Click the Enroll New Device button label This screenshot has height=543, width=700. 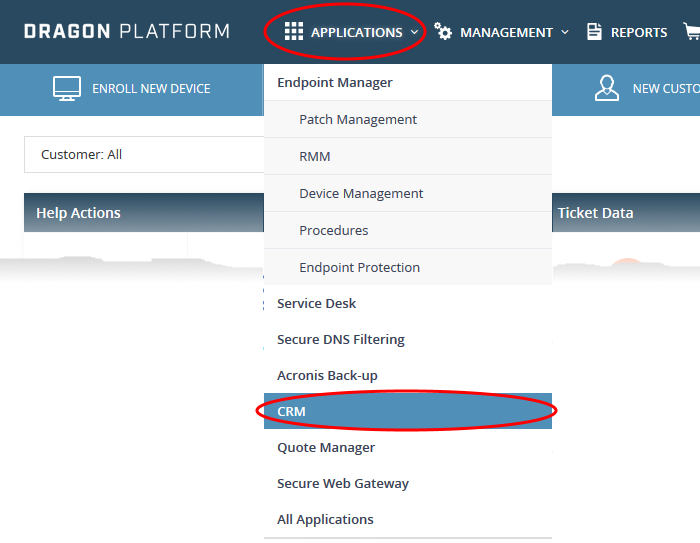pos(151,89)
